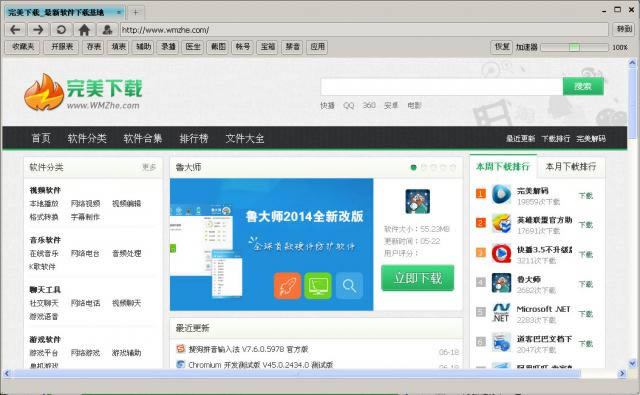Reload the page with the refresh icon
Image resolution: width=640 pixels, height=395 pixels.
[61, 30]
